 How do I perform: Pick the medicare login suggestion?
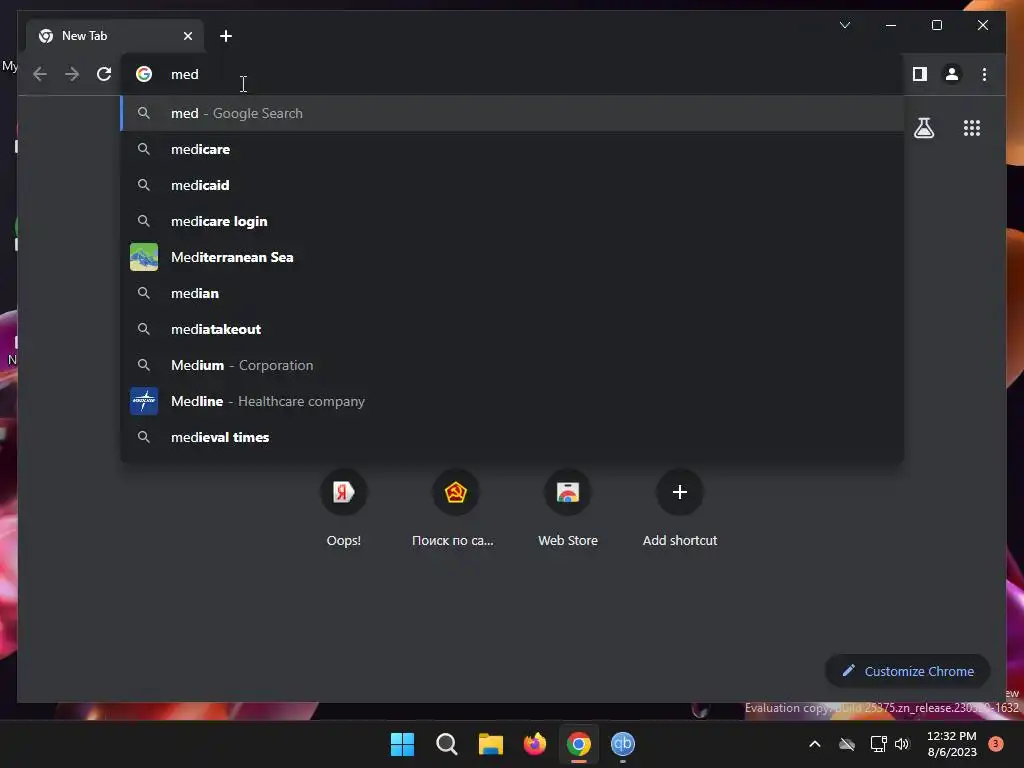click(x=512, y=221)
